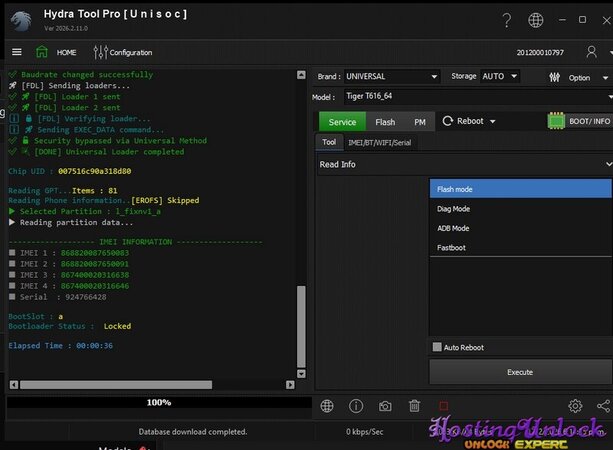The image size is (613, 450).
Task: Click the info circle icon in bottom toolbar
Action: 355,406
